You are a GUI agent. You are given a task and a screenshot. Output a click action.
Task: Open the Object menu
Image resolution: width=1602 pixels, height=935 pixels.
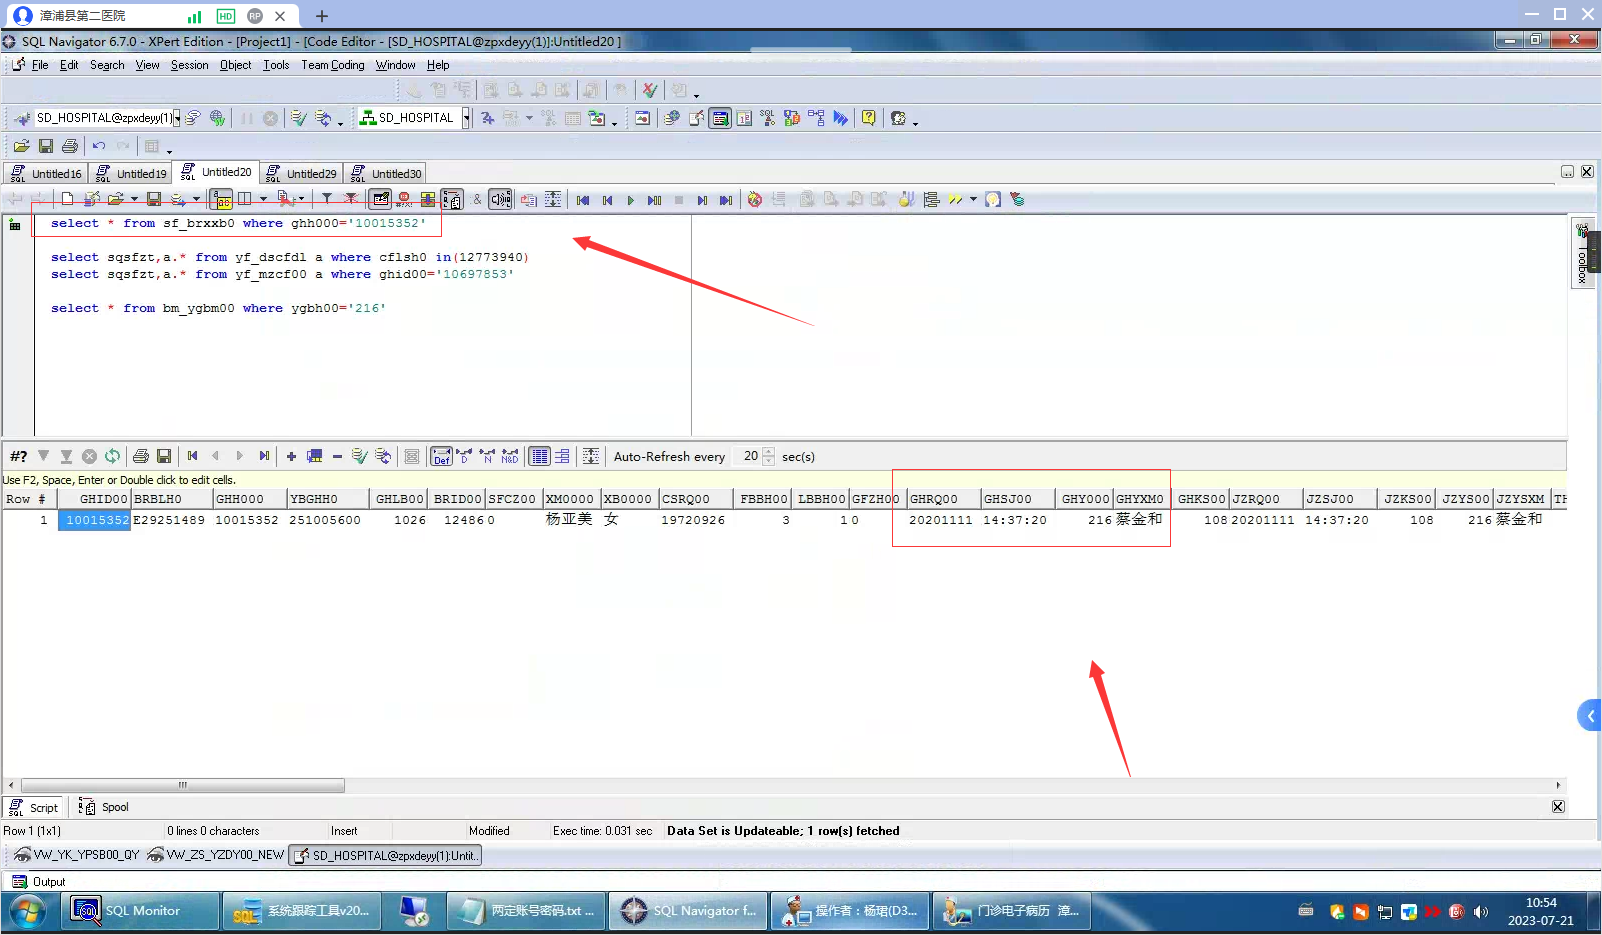pyautogui.click(x=236, y=65)
